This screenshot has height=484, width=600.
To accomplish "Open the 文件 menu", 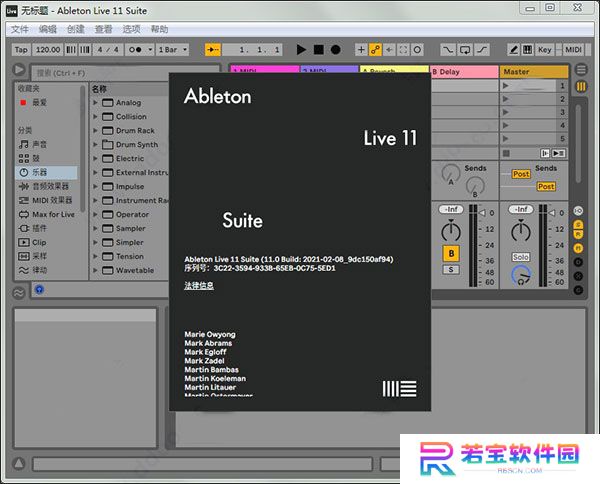I will (20, 29).
